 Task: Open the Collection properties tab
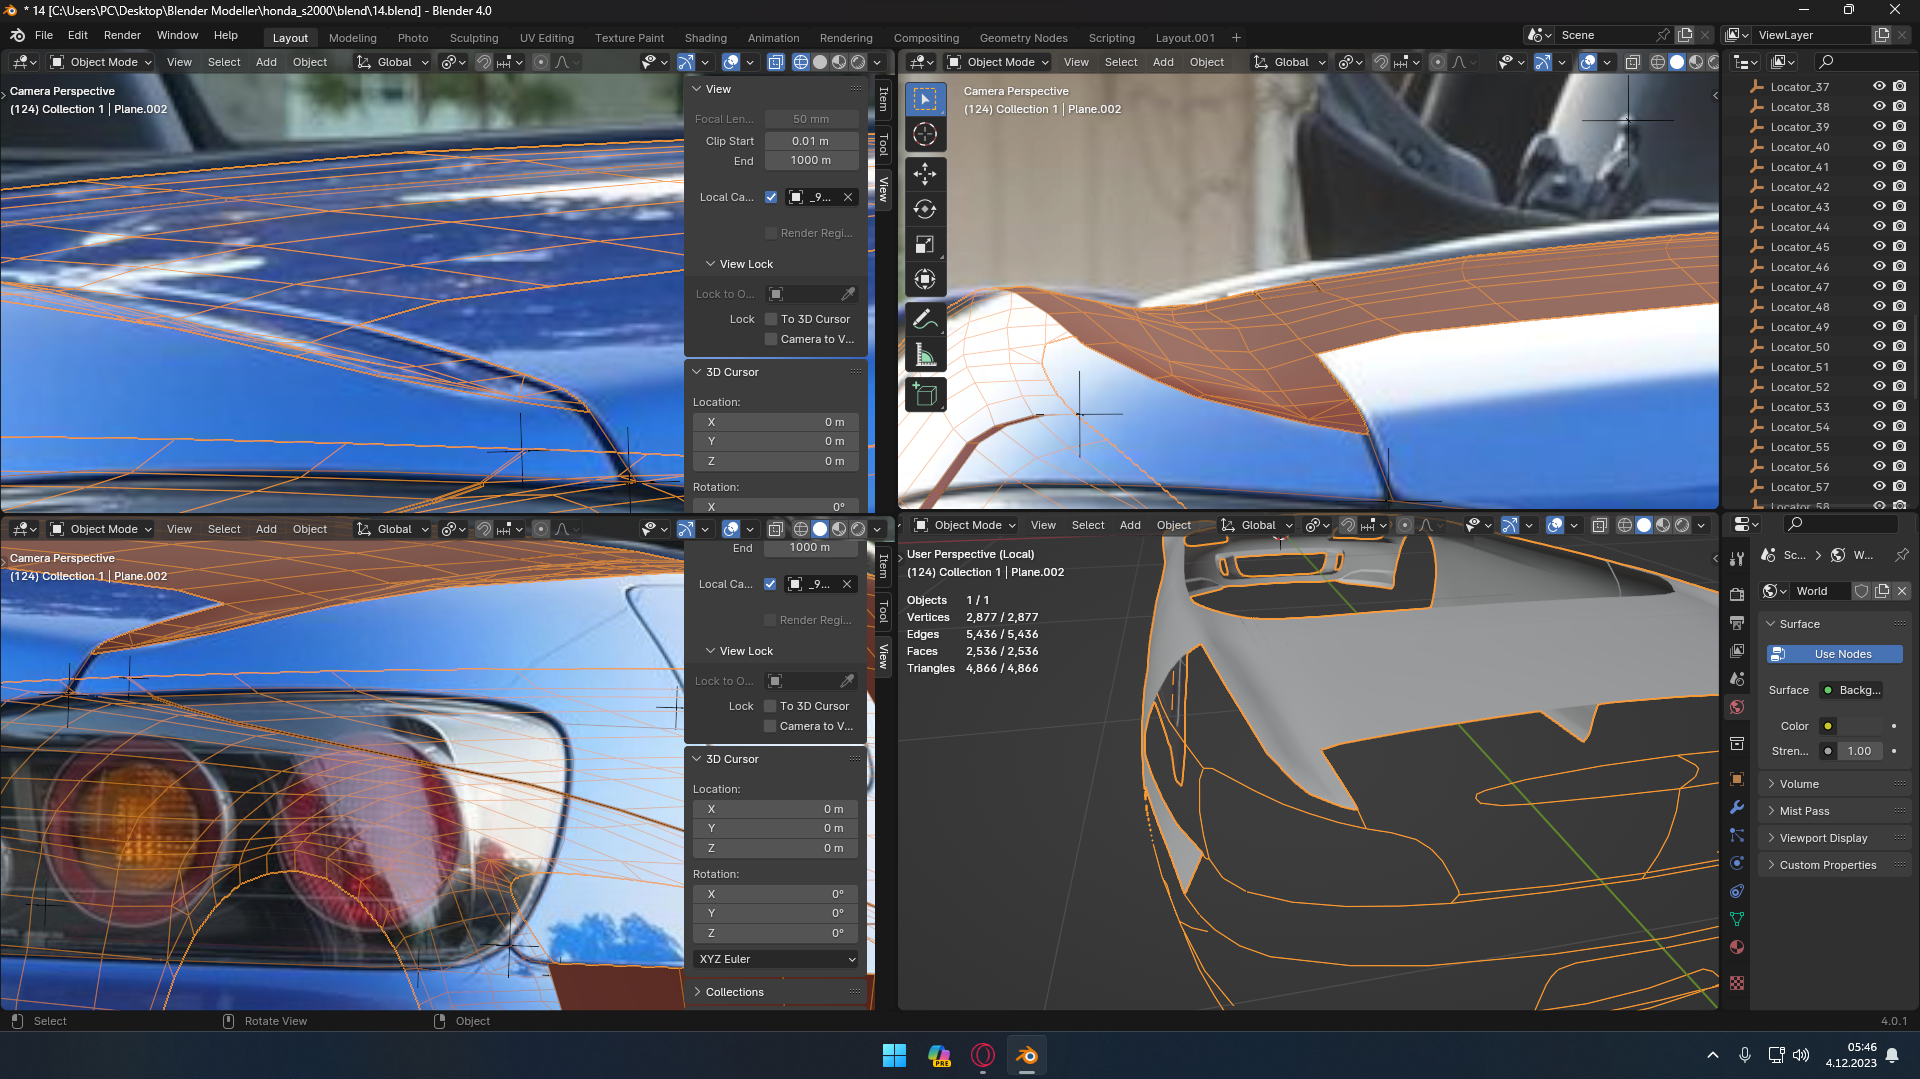[1737, 743]
